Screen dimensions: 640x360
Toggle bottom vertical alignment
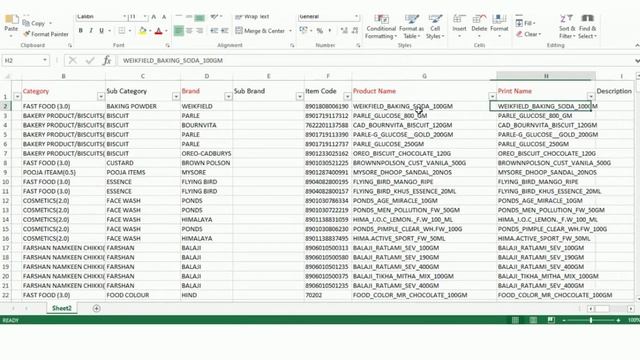click(x=200, y=17)
